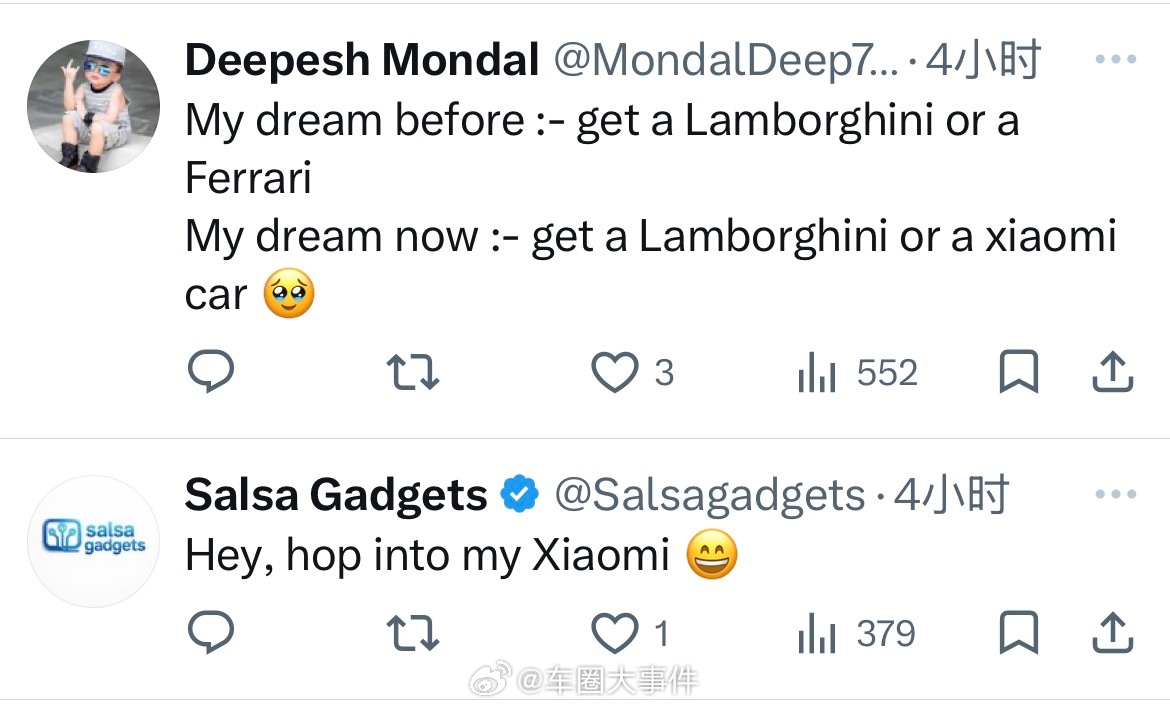Retweet the Salsa Gadgets reply
The image size is (1170, 708).
pyautogui.click(x=412, y=633)
